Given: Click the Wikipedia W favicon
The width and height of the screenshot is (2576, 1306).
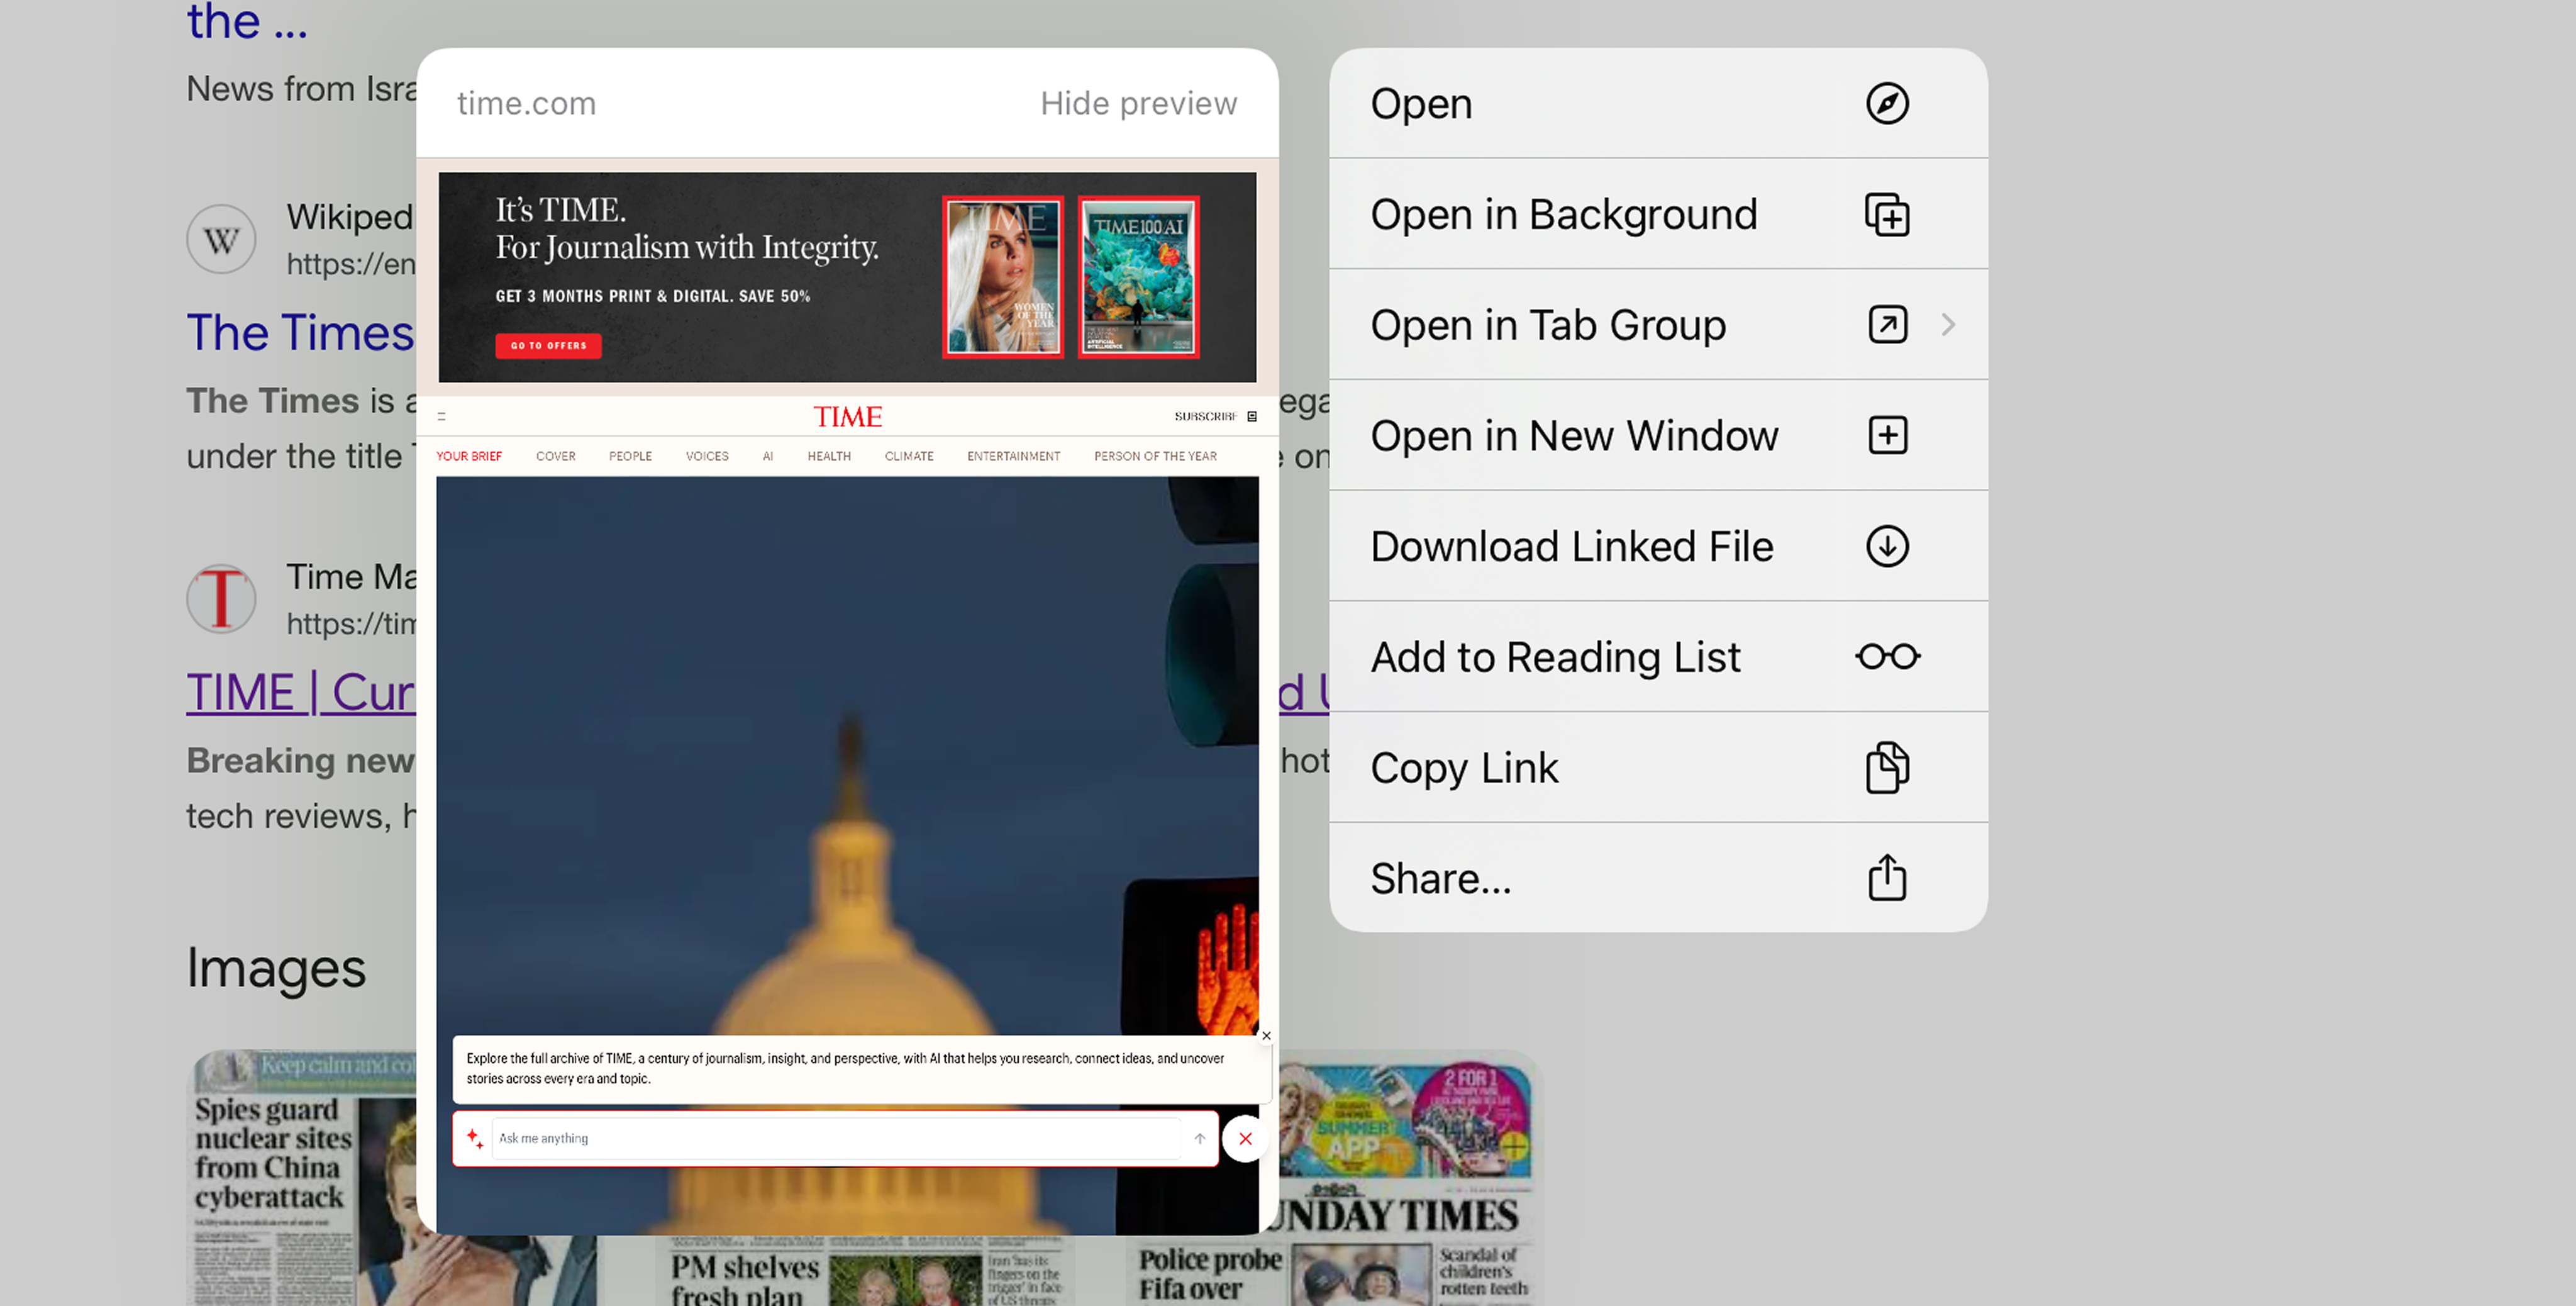Looking at the screenshot, I should tap(221, 240).
